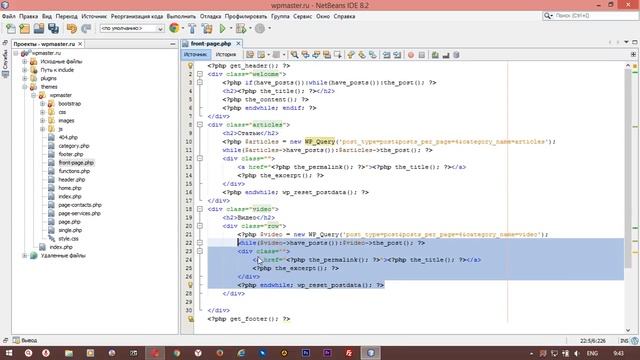The width and height of the screenshot is (640, 360).
Task: Close the Проекты panel tab
Action: pos(80,44)
